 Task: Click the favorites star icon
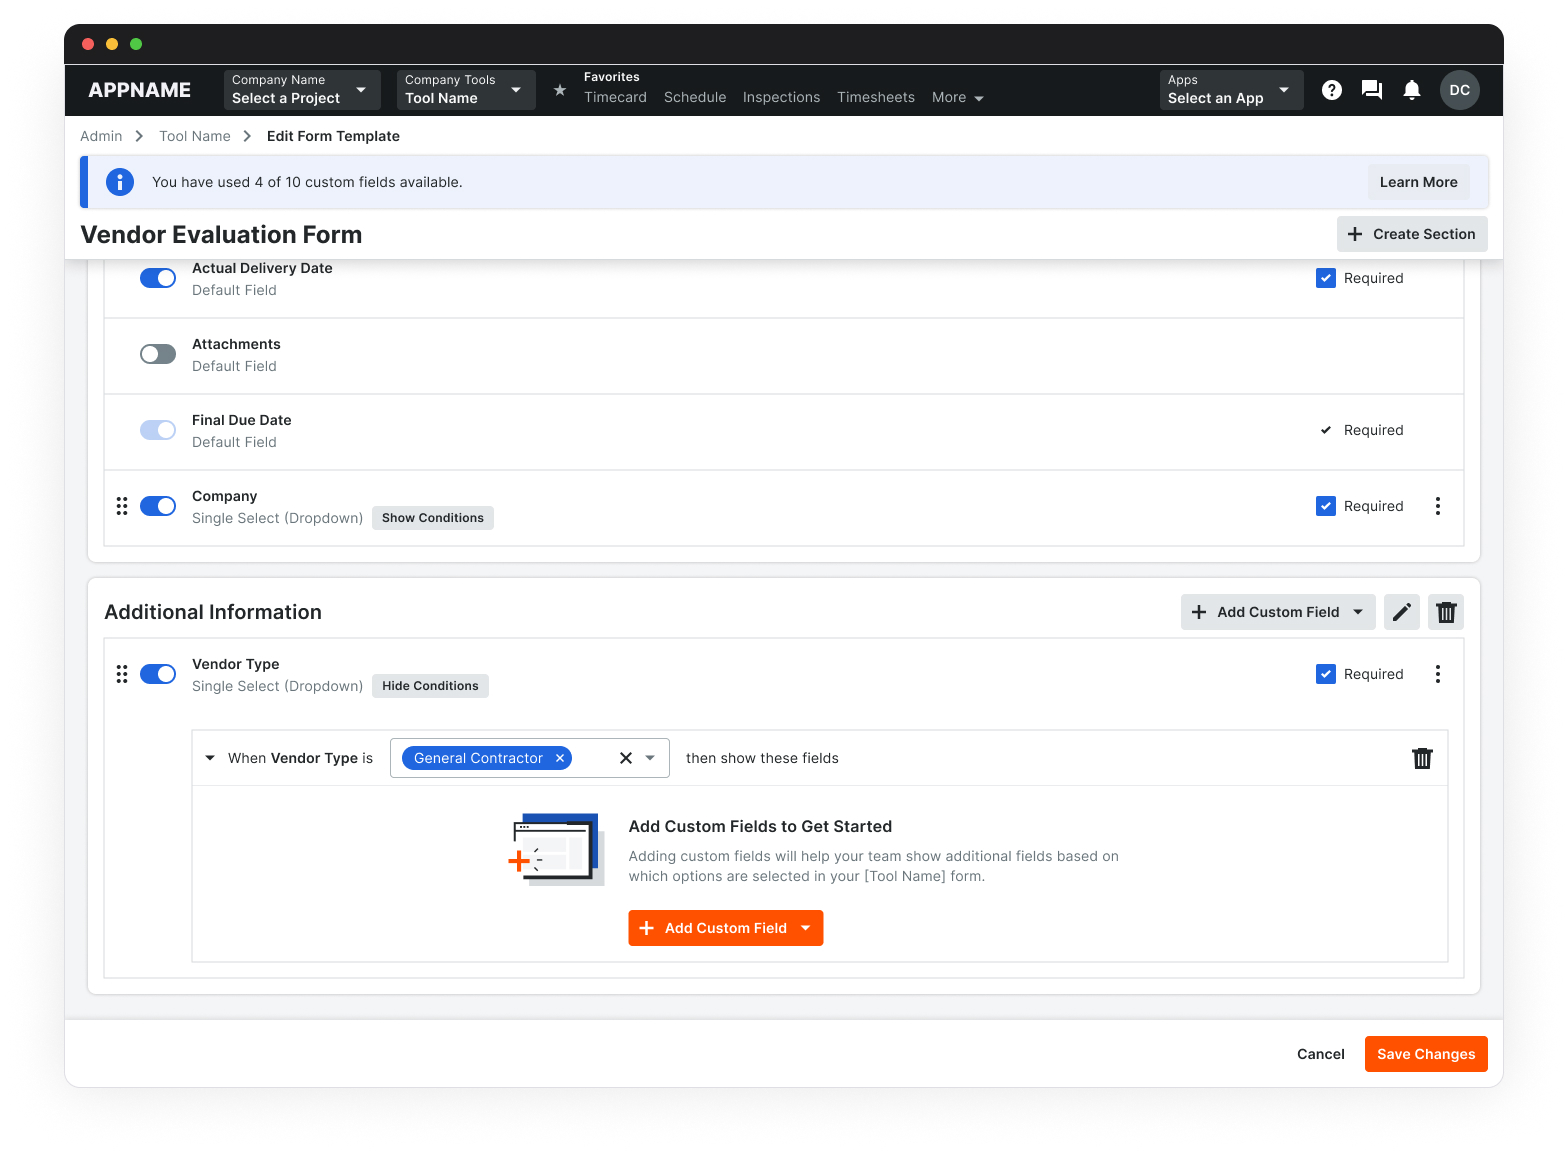560,90
